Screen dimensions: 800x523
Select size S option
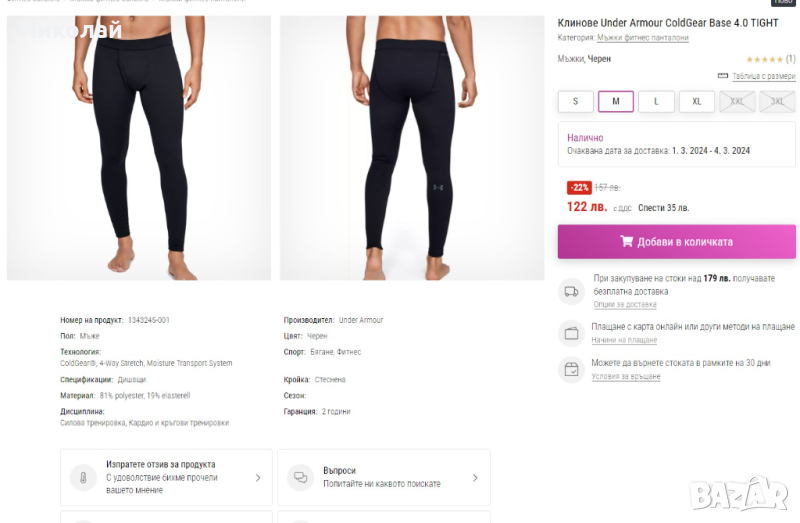(x=575, y=101)
